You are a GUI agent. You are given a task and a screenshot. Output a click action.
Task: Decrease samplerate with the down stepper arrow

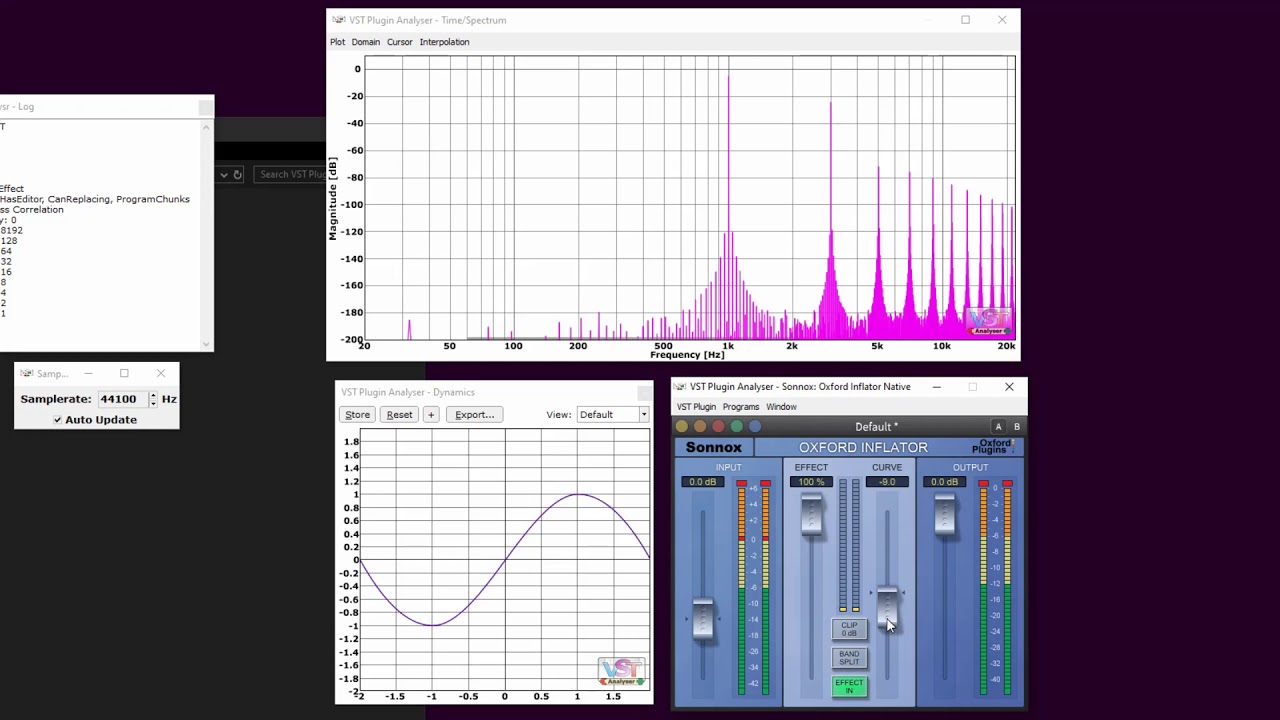point(153,403)
